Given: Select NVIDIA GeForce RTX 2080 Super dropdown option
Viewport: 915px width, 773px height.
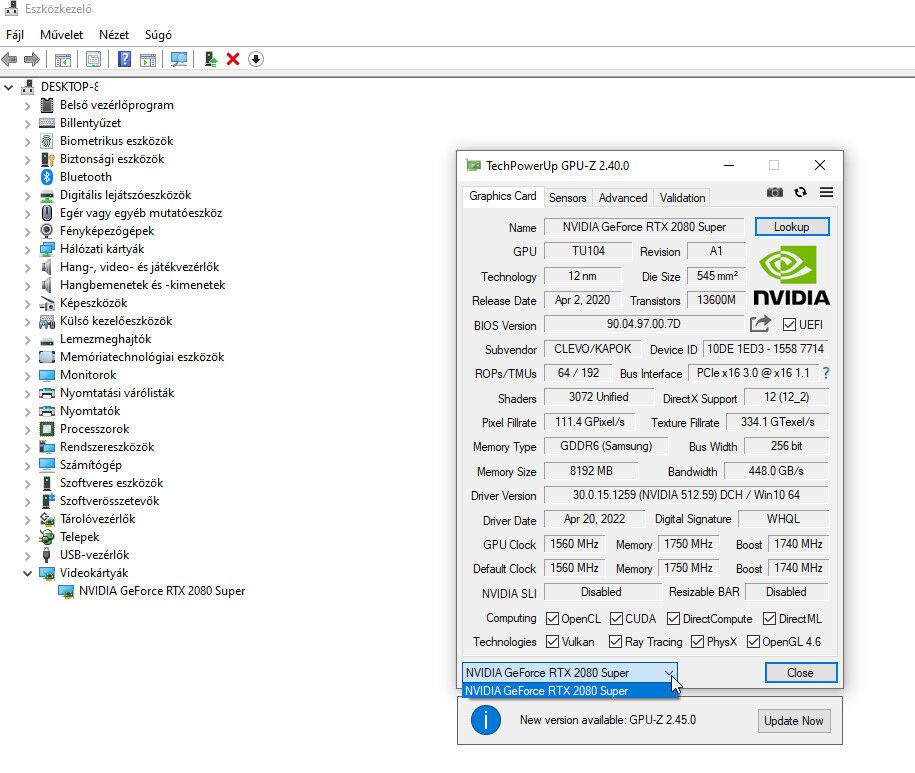Looking at the screenshot, I should click(x=570, y=691).
